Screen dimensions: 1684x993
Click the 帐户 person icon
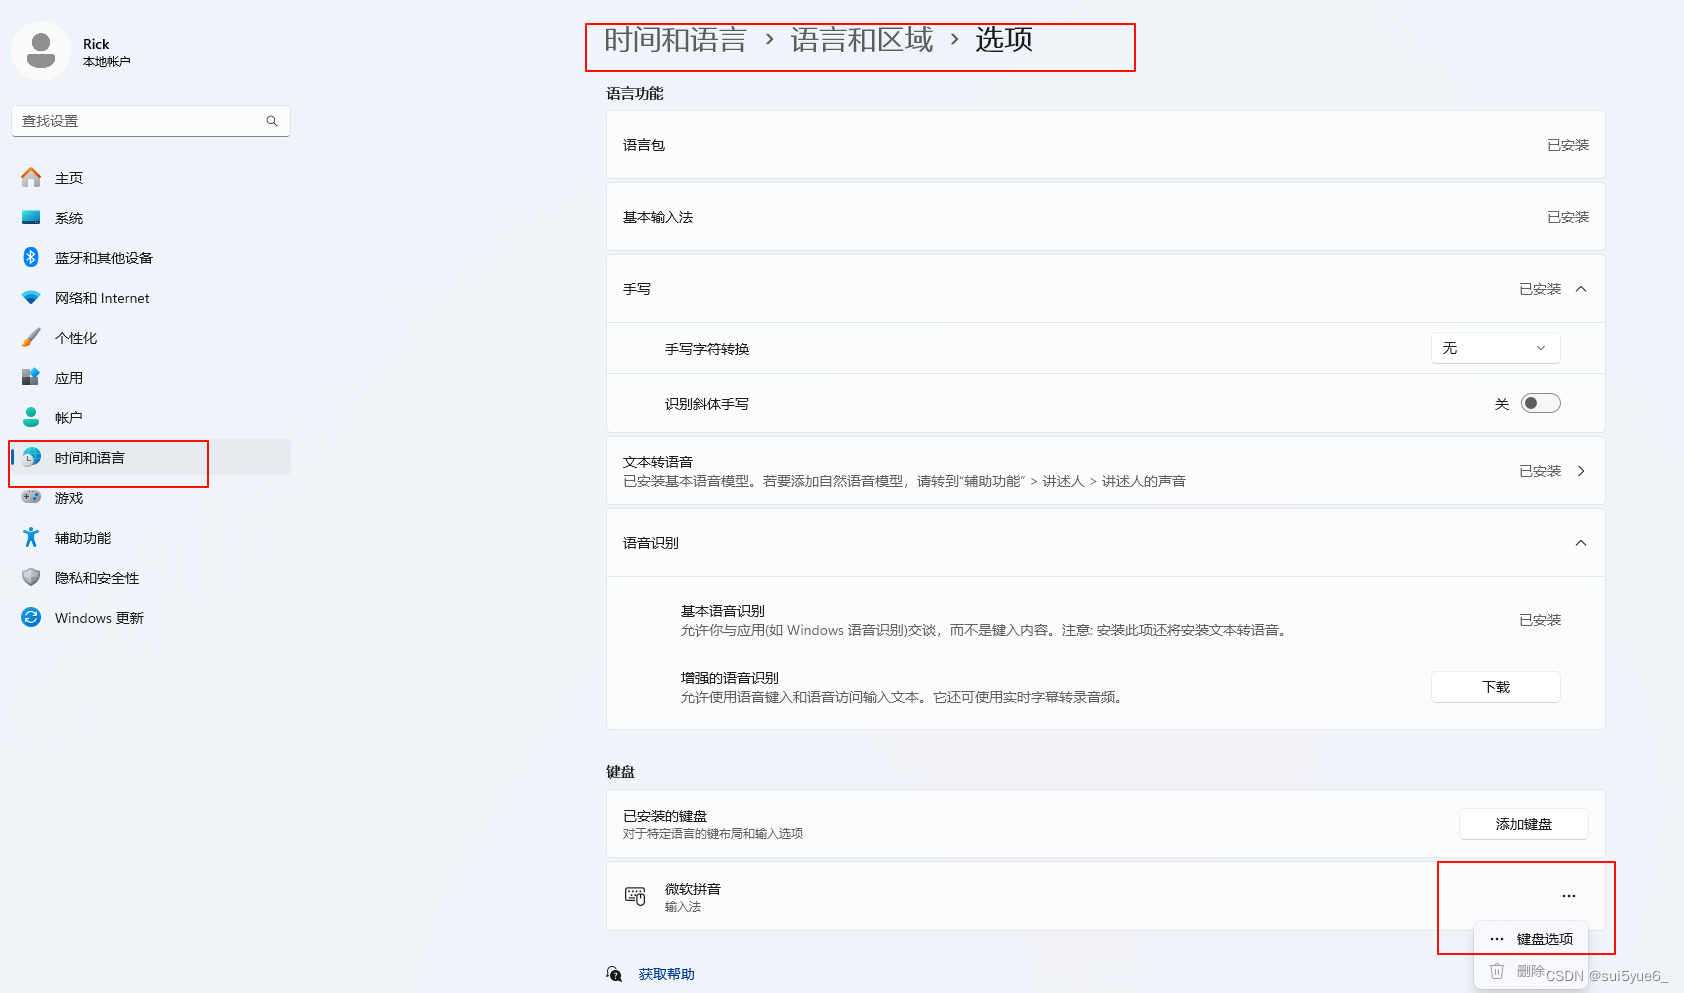[x=31, y=417]
